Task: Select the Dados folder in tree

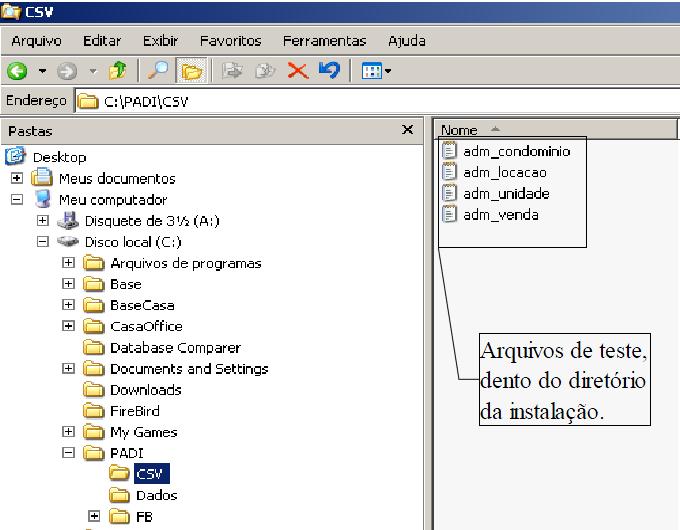Action: tap(155, 495)
